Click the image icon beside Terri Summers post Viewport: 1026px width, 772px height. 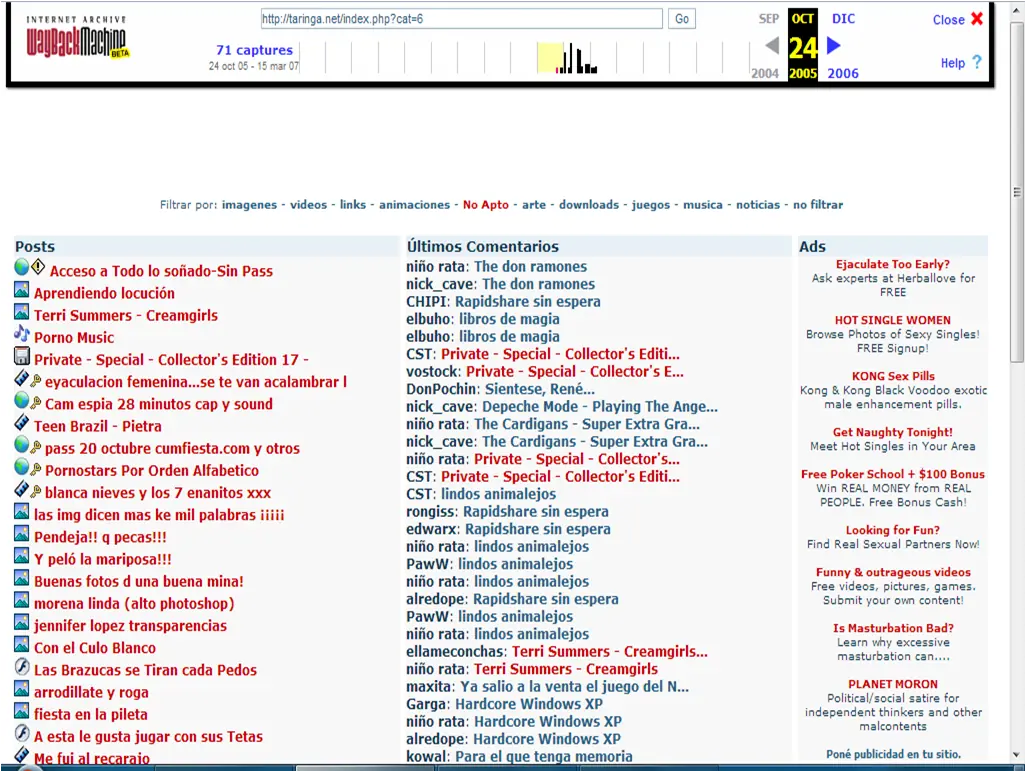(x=22, y=311)
